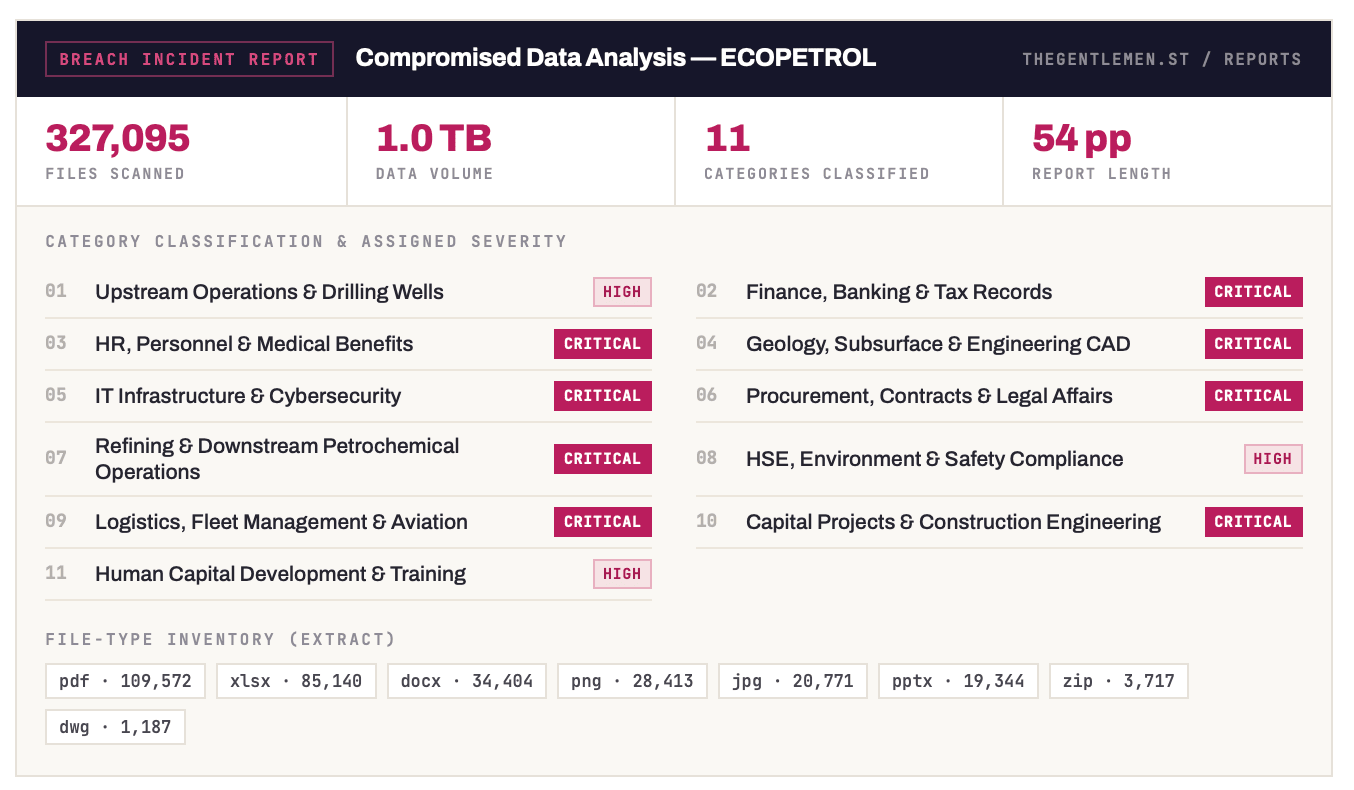Click category number 09
The height and width of the screenshot is (790, 1354).
click(56, 521)
